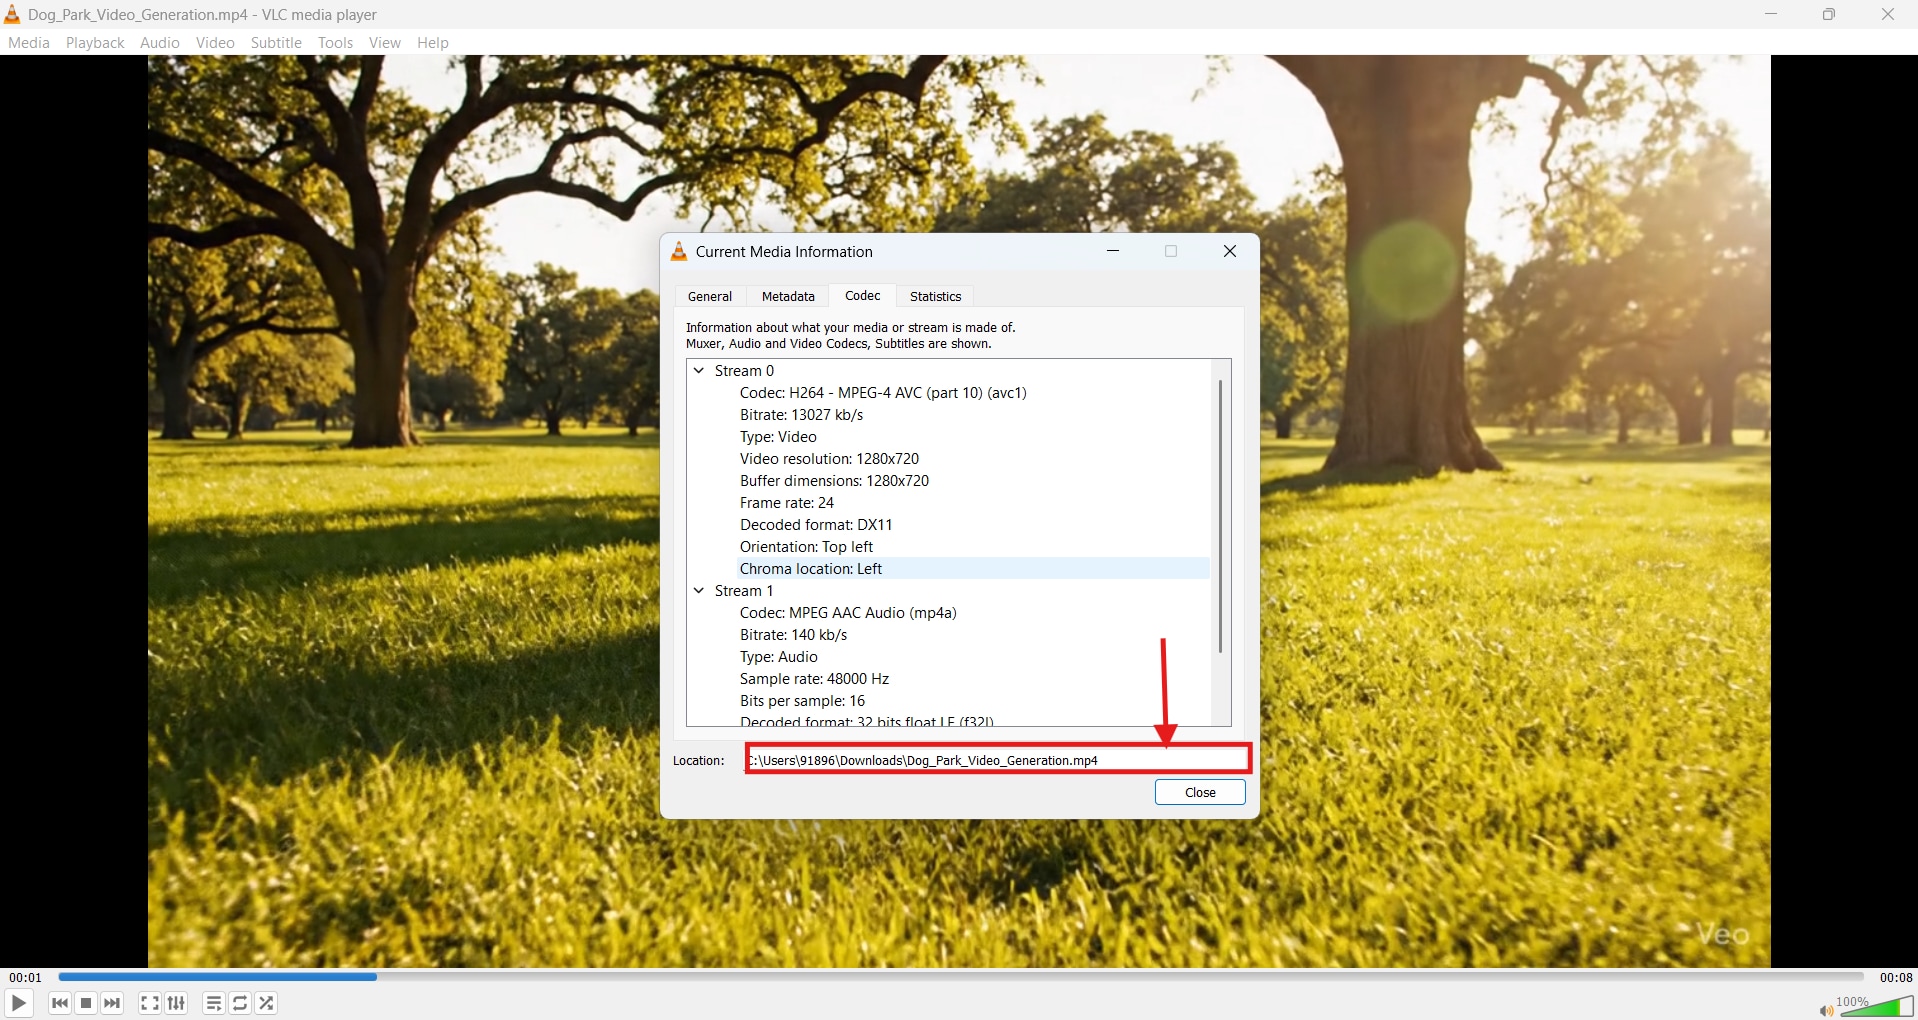Screen dimensions: 1918x1020
Task: Collapse the Stream 1 section
Action: point(698,590)
